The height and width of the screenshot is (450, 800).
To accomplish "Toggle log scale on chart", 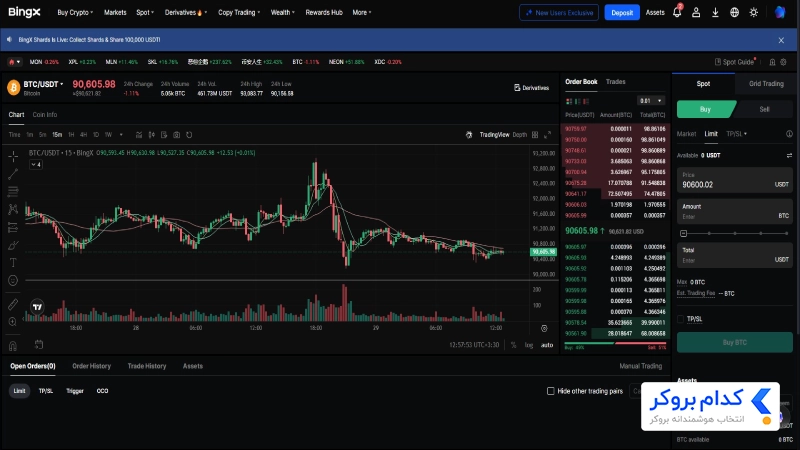I will pos(529,345).
